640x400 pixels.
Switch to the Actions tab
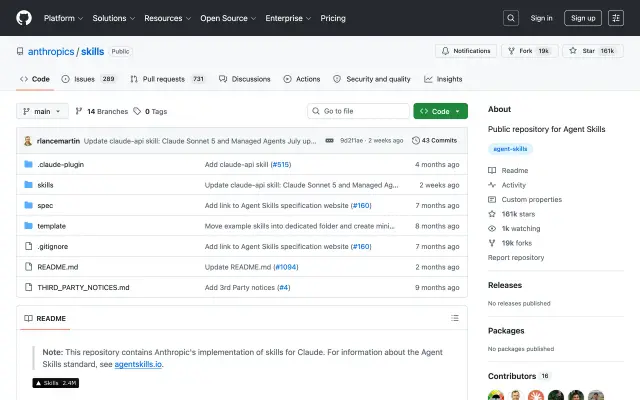point(302,79)
